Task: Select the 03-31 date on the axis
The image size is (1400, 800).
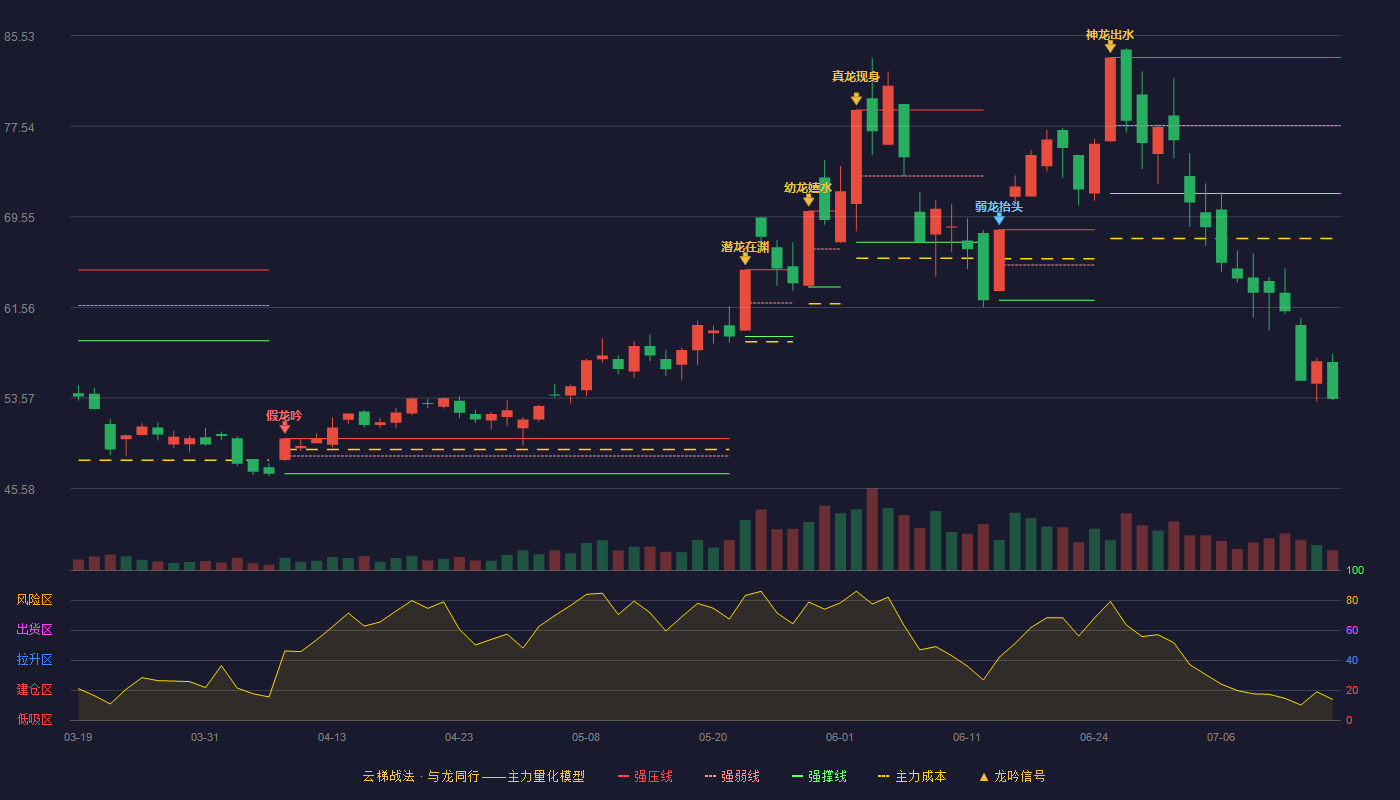Action: coord(205,737)
